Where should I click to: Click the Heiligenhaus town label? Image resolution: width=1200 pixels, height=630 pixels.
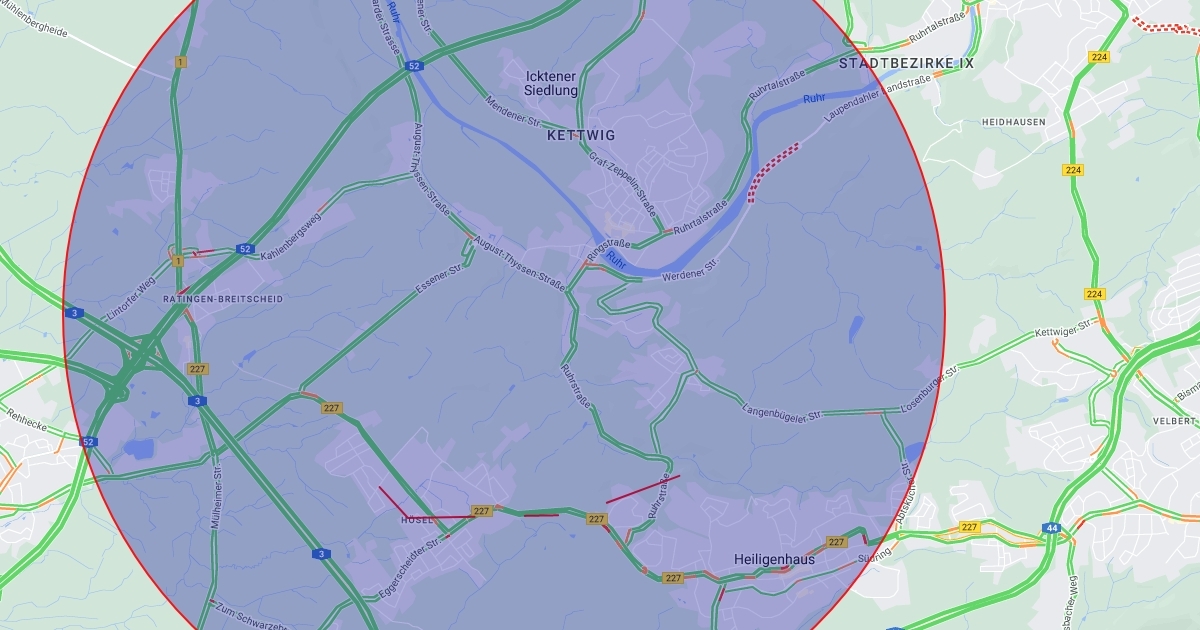774,559
